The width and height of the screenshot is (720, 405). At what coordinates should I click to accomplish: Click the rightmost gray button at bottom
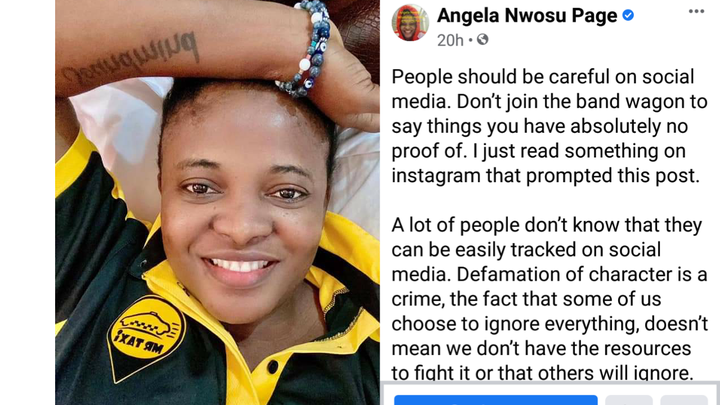684,399
